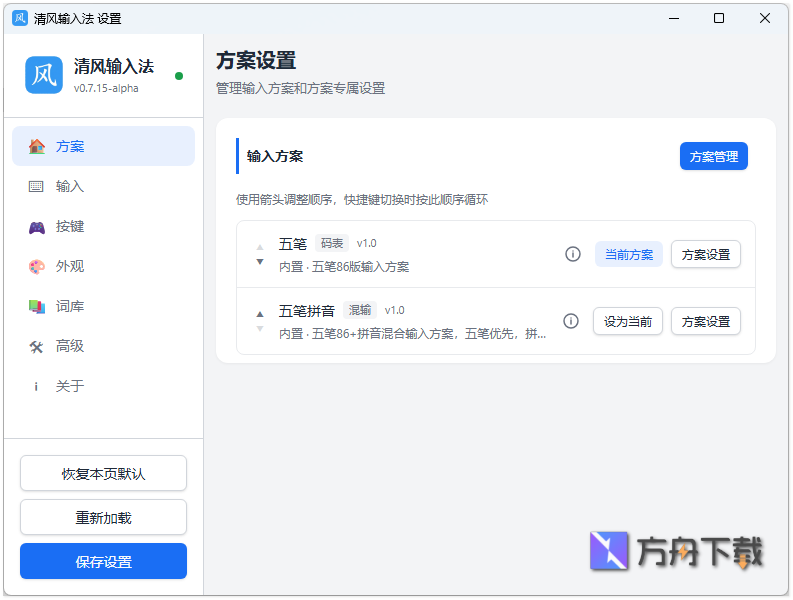The width and height of the screenshot is (793, 600).
Task: Click the 清风输入法 logo icon in sidebar
Action: (x=44, y=75)
